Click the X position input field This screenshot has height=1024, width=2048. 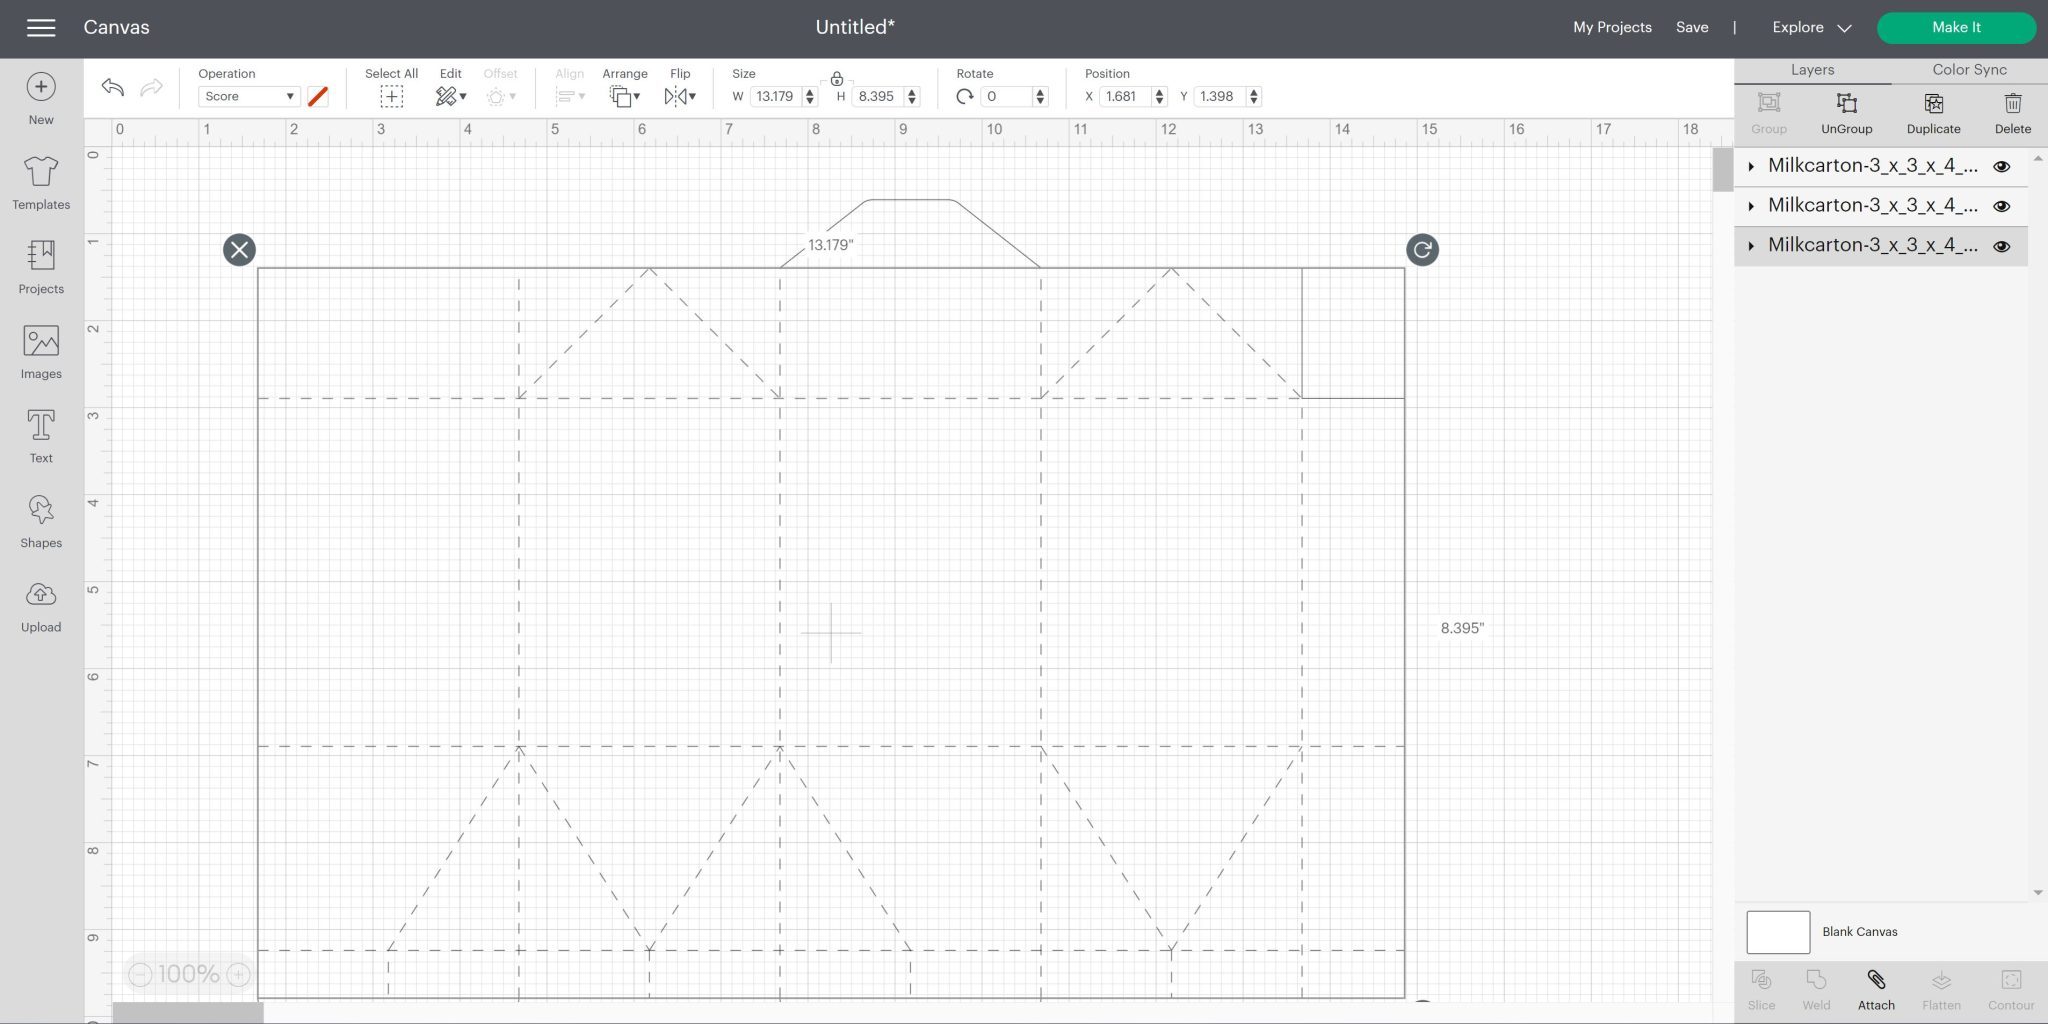click(1125, 96)
